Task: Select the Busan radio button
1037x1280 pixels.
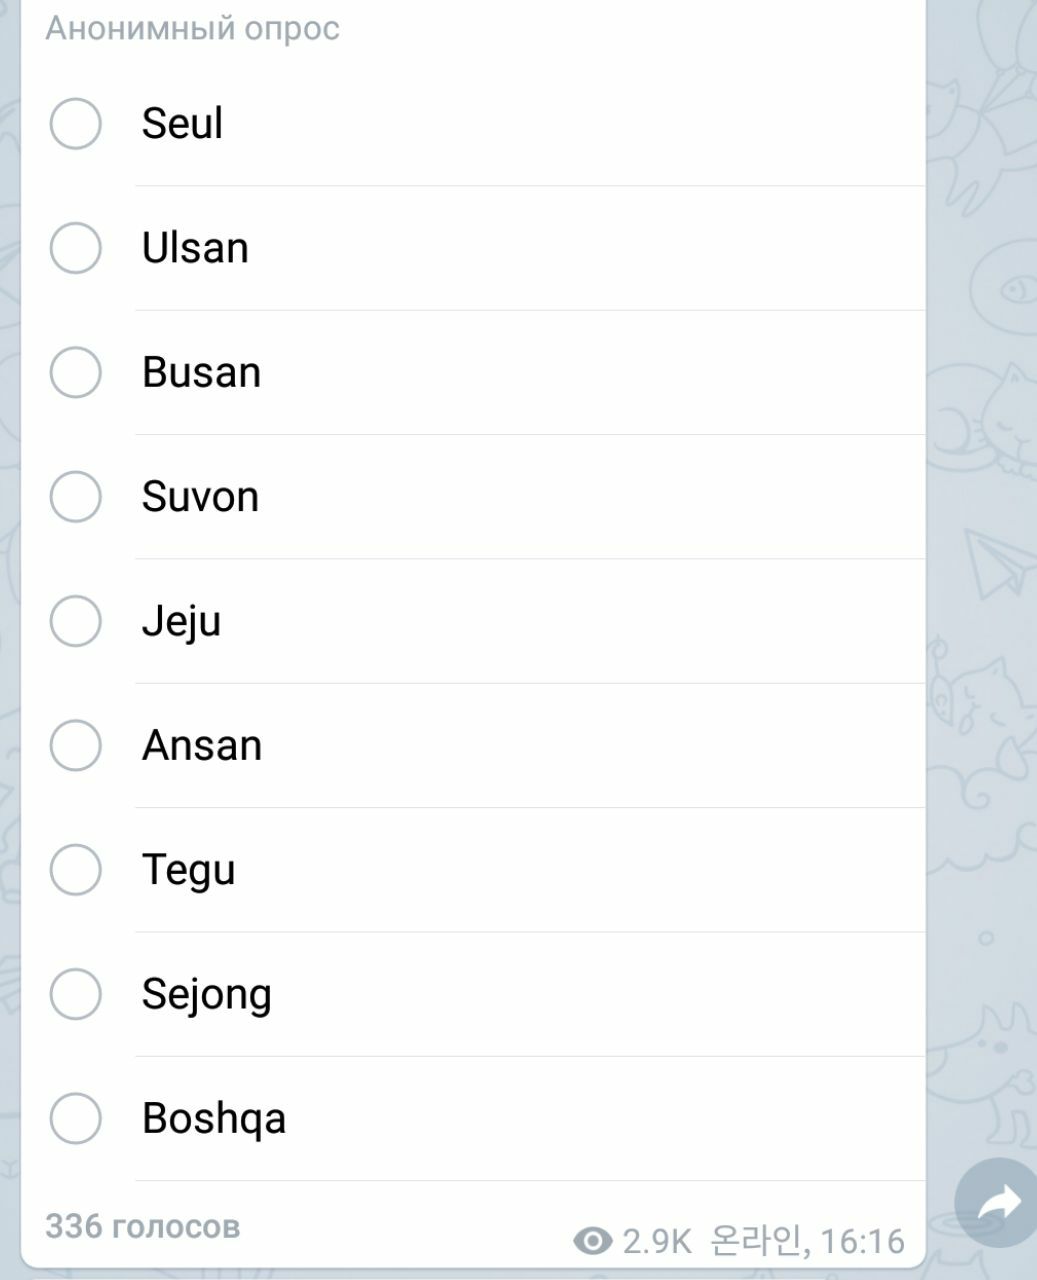Action: click(76, 372)
